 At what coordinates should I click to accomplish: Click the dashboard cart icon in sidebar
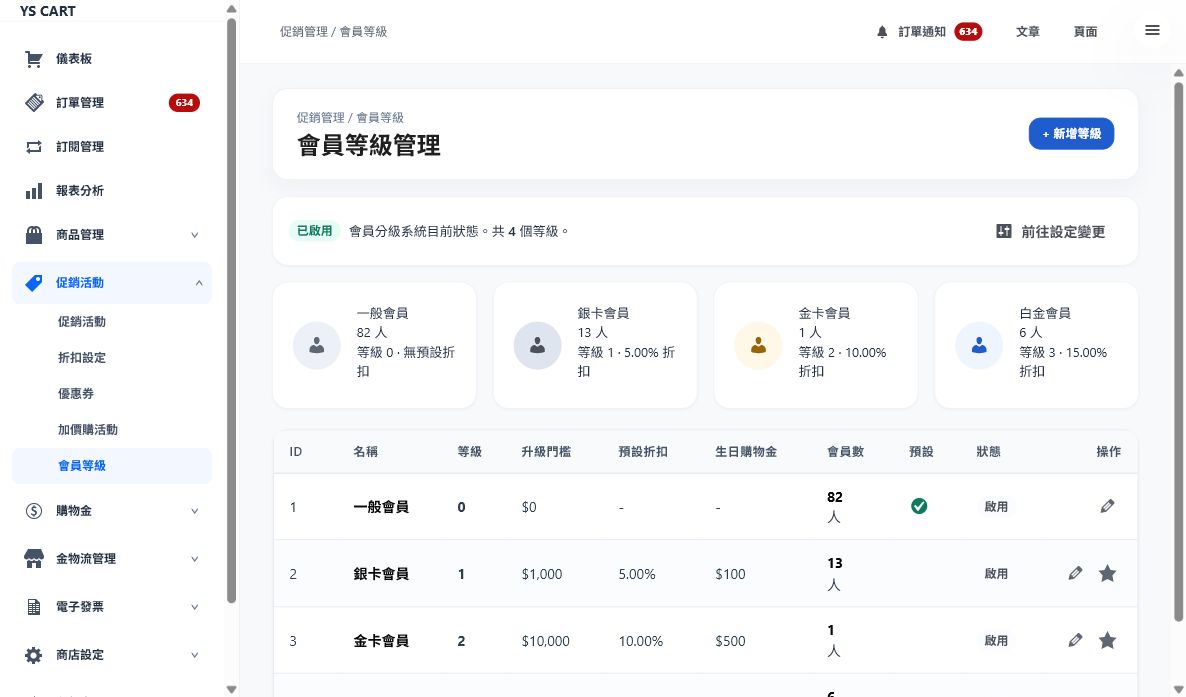pyautogui.click(x=33, y=59)
